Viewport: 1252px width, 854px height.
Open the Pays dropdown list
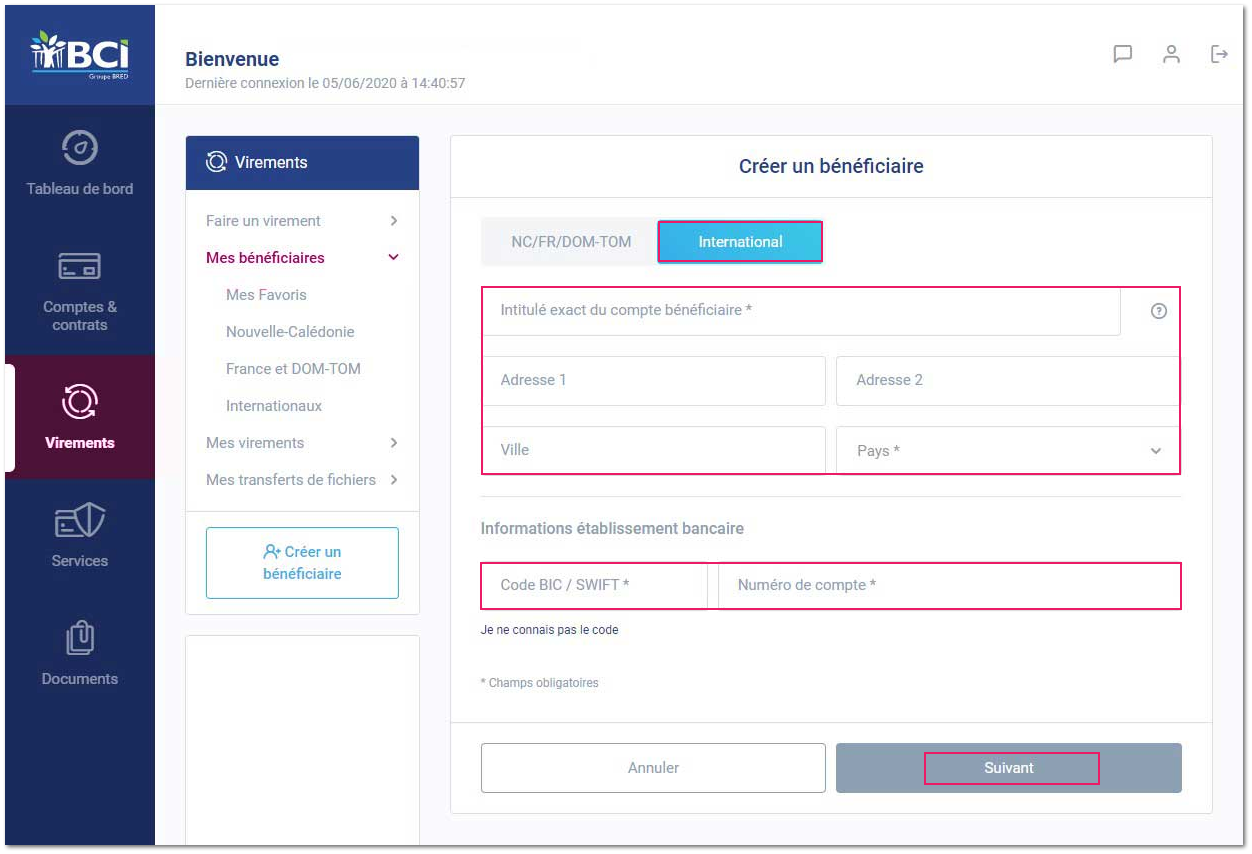coord(1008,450)
